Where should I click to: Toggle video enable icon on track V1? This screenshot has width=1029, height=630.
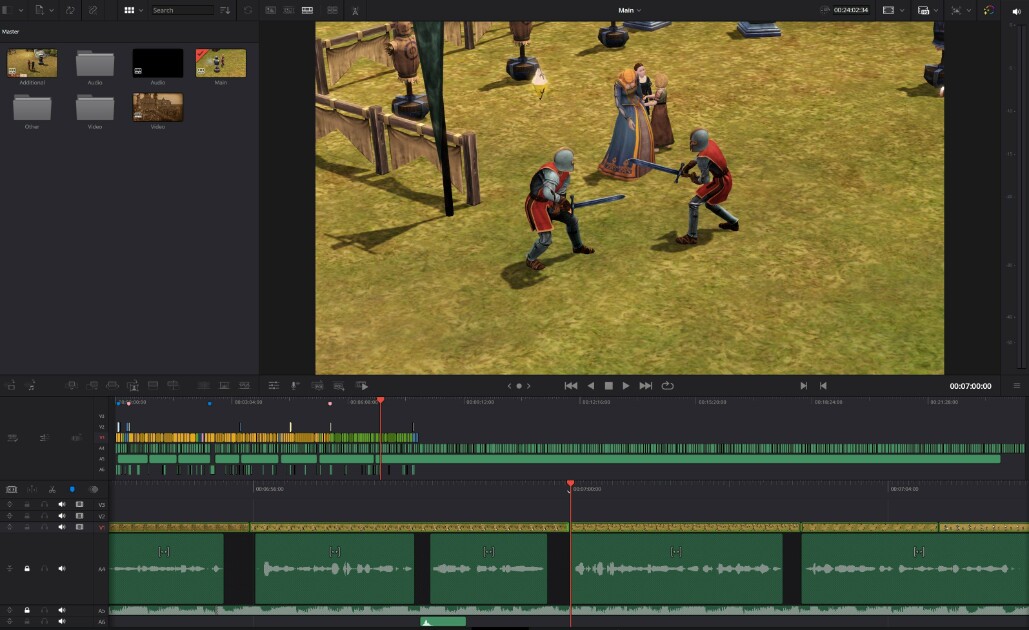[x=79, y=527]
